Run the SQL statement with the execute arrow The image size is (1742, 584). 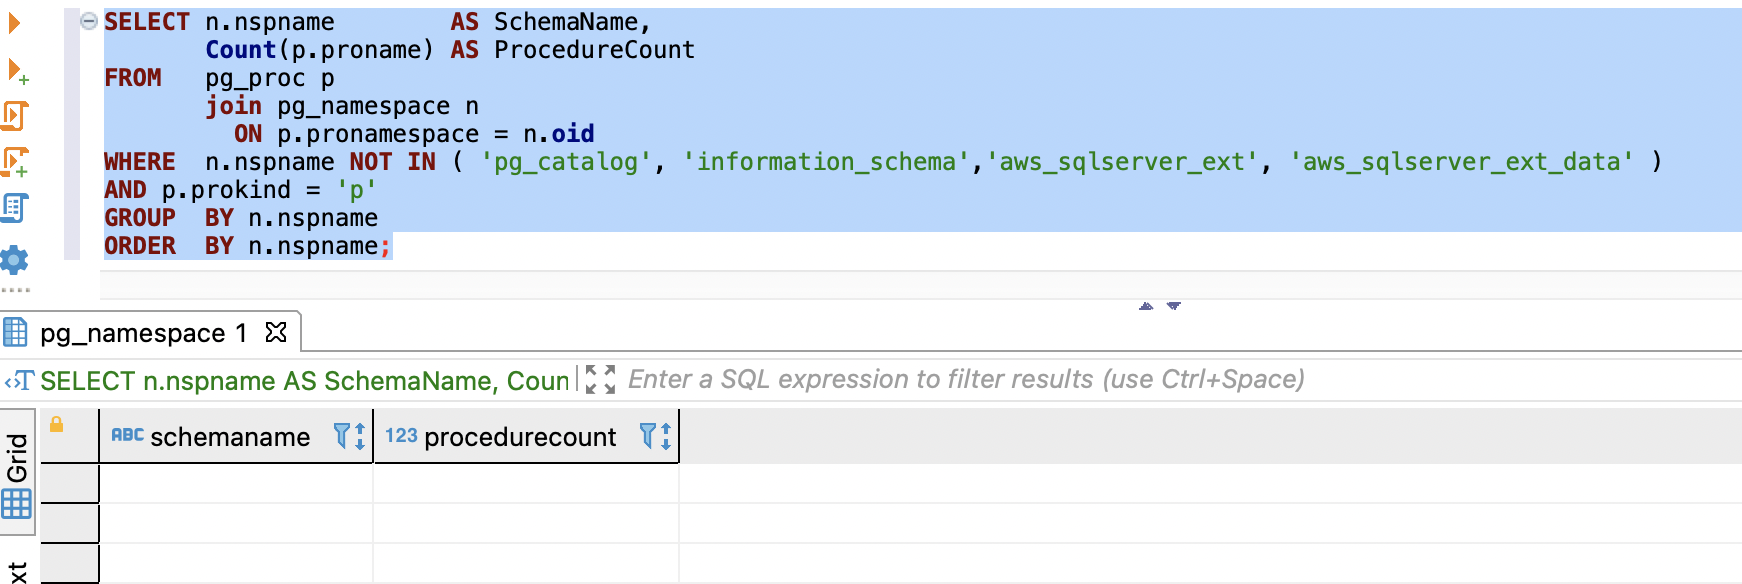14,23
